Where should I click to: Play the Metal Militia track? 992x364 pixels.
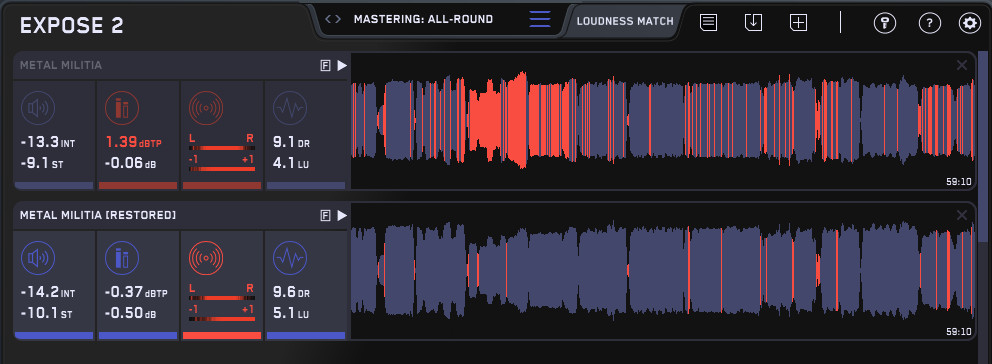(x=342, y=65)
